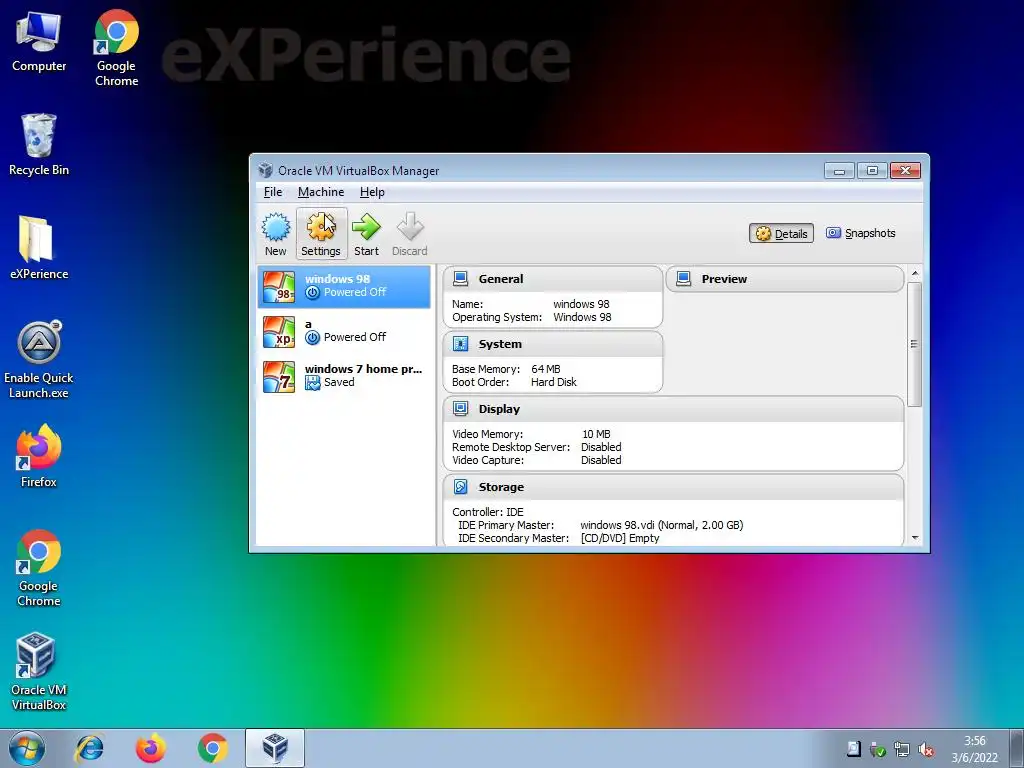Click the Storage section disk icon
The height and width of the screenshot is (768, 1024).
tap(460, 487)
